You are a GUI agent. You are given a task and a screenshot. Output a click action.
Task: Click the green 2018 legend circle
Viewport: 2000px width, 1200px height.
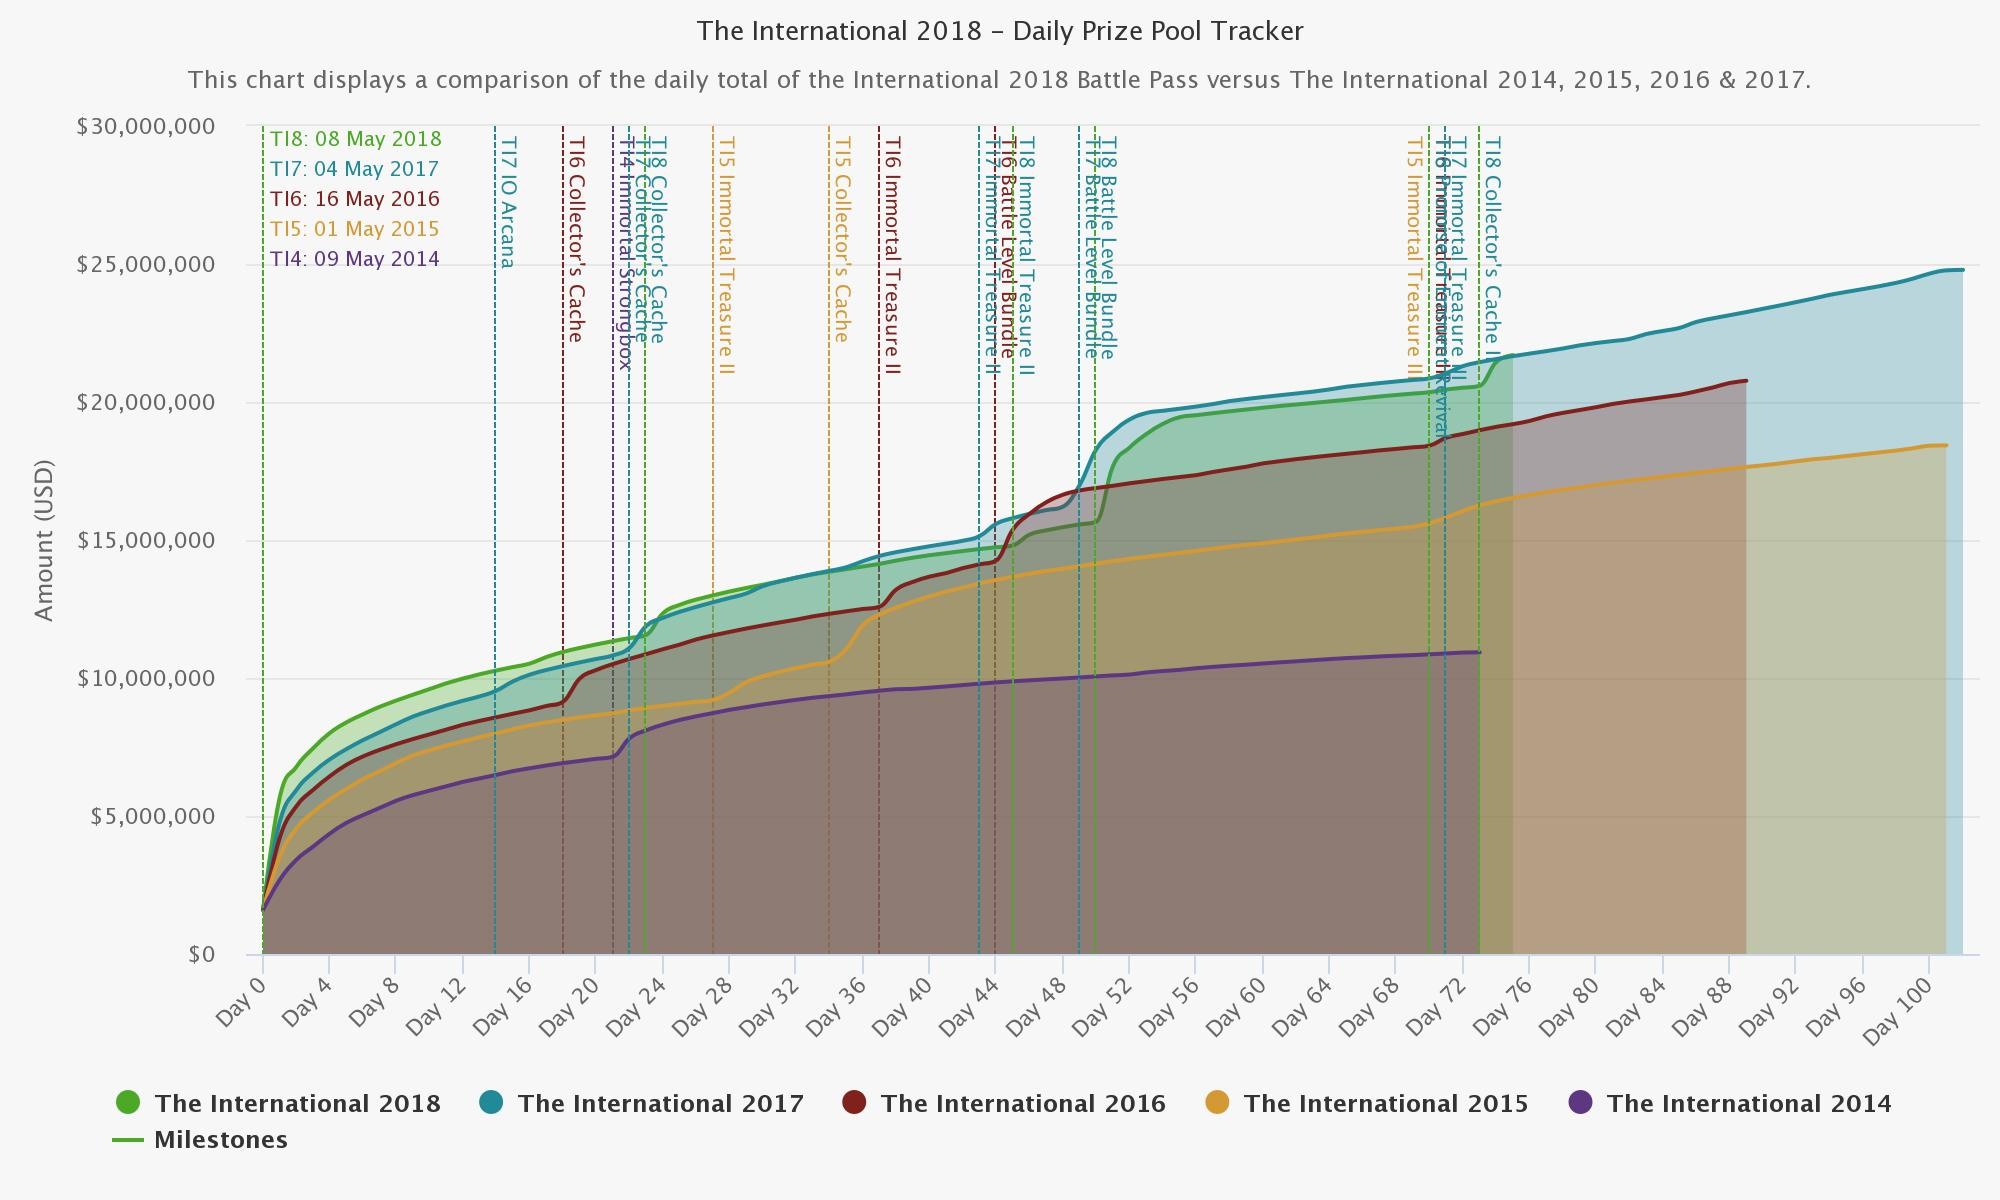tap(128, 1103)
